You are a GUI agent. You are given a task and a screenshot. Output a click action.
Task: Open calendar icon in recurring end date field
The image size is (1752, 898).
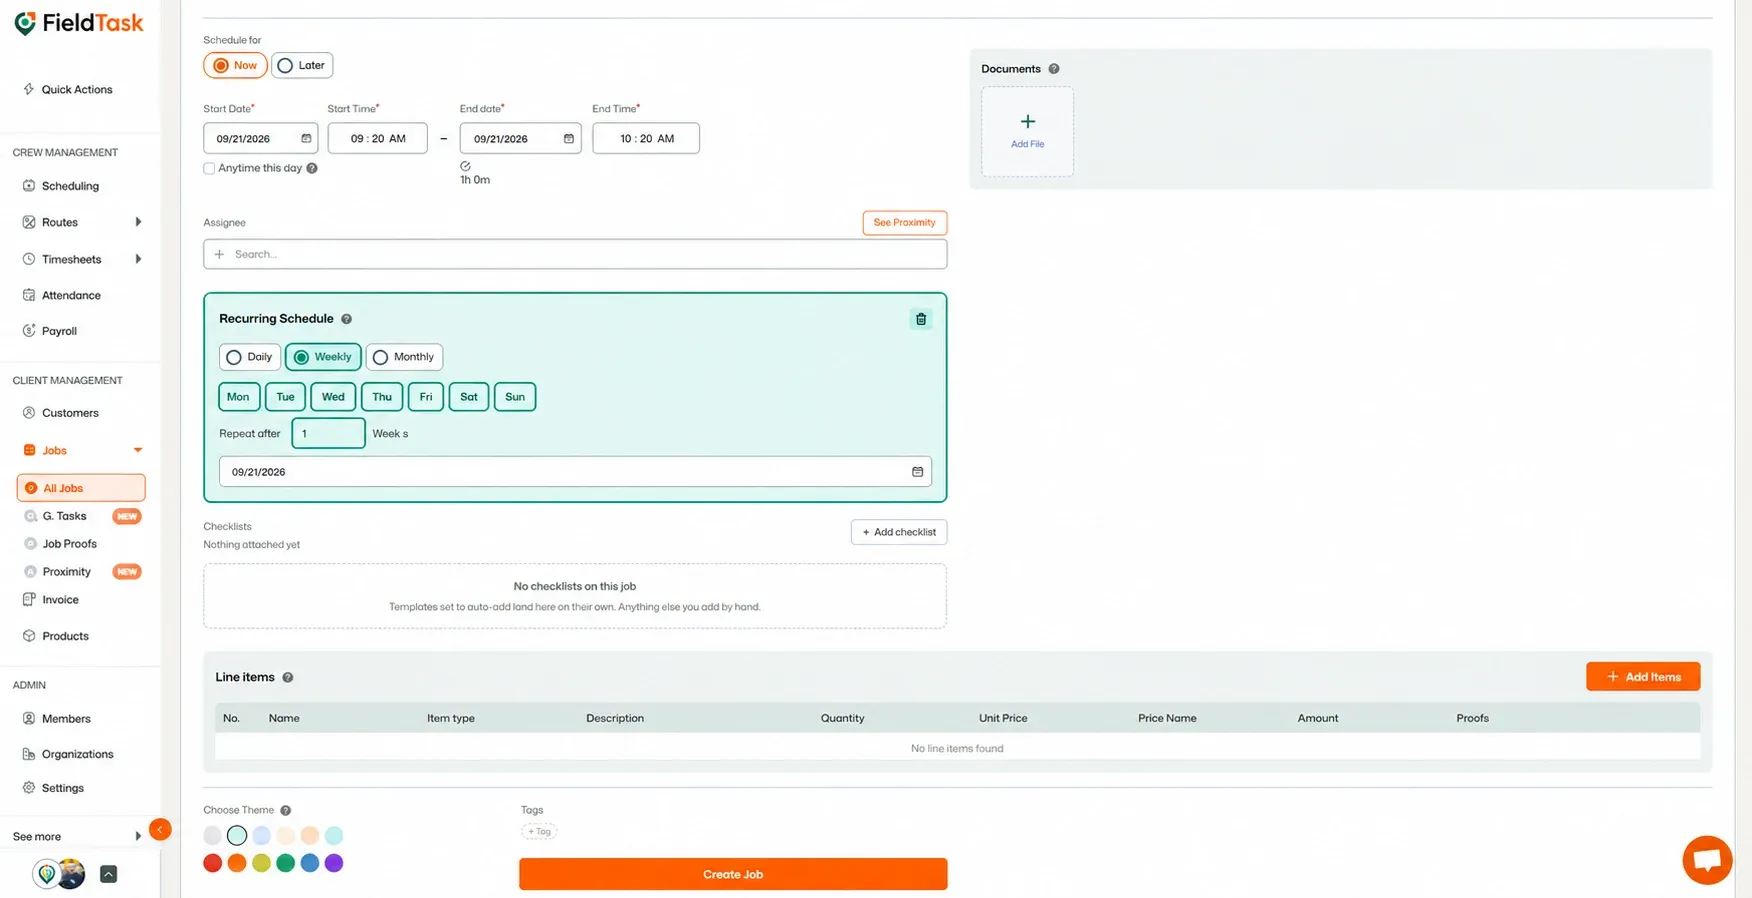[917, 471]
